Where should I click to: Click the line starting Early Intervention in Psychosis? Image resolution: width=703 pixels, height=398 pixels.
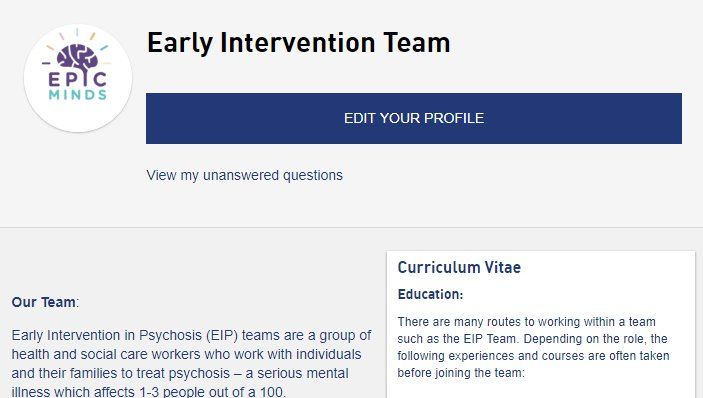click(191, 335)
